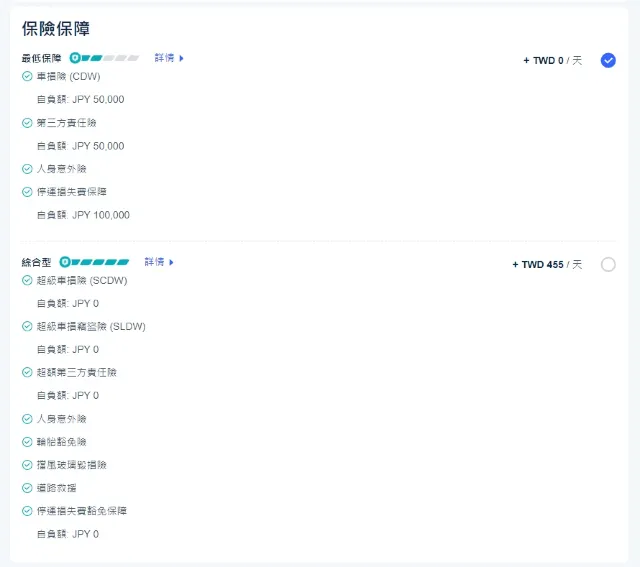
Task: Click checkmark icon beside 超額第三方責任險
Action: (27, 372)
